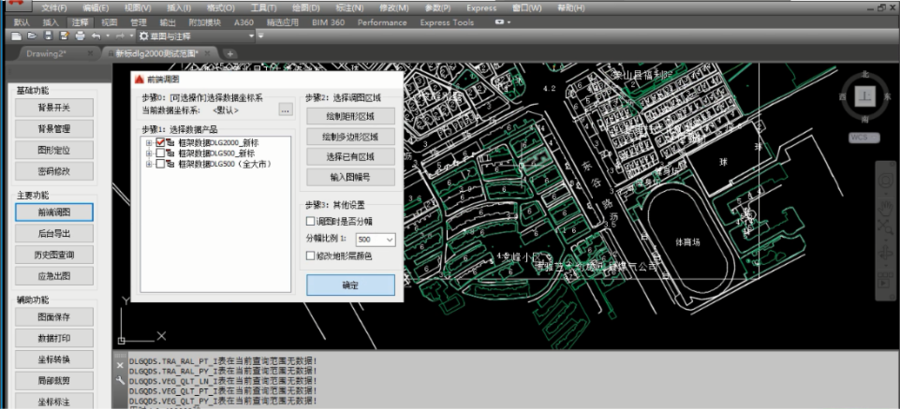Click the 确定 button in dialog
Viewport: 900px width, 409px height.
tap(350, 285)
